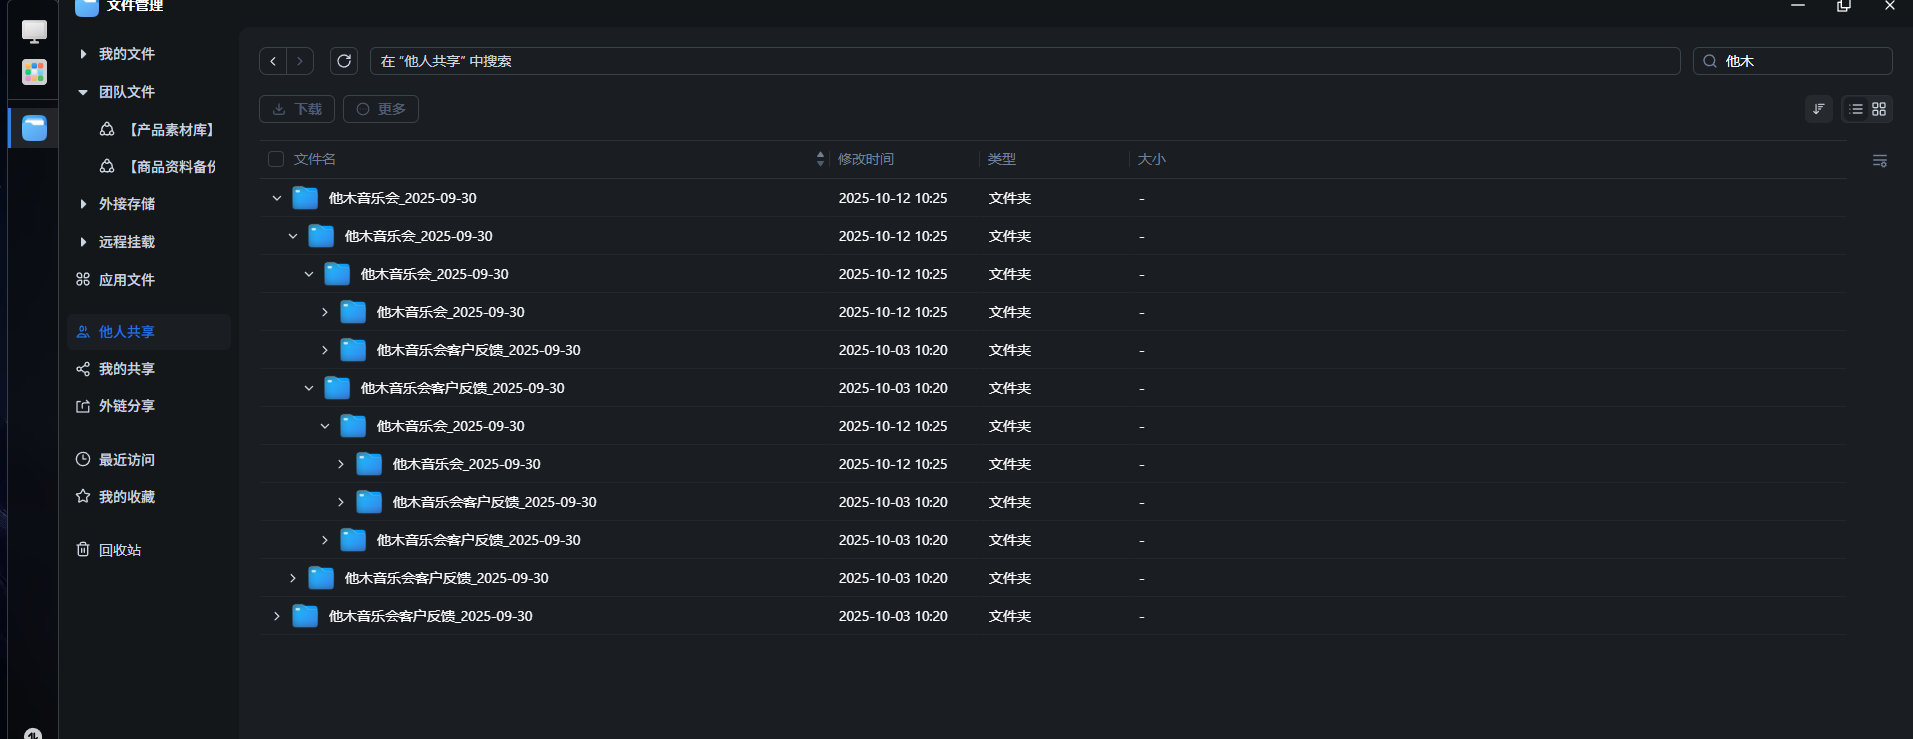This screenshot has height=739, width=1913.
Task: Go back with left arrow button
Action: pos(273,61)
